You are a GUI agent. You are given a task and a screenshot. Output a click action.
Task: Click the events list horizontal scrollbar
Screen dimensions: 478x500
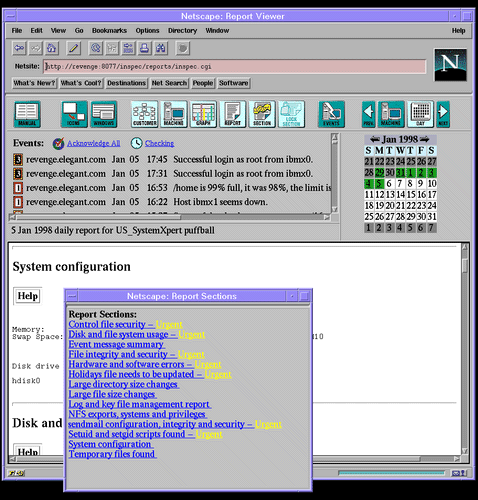[x=170, y=217]
